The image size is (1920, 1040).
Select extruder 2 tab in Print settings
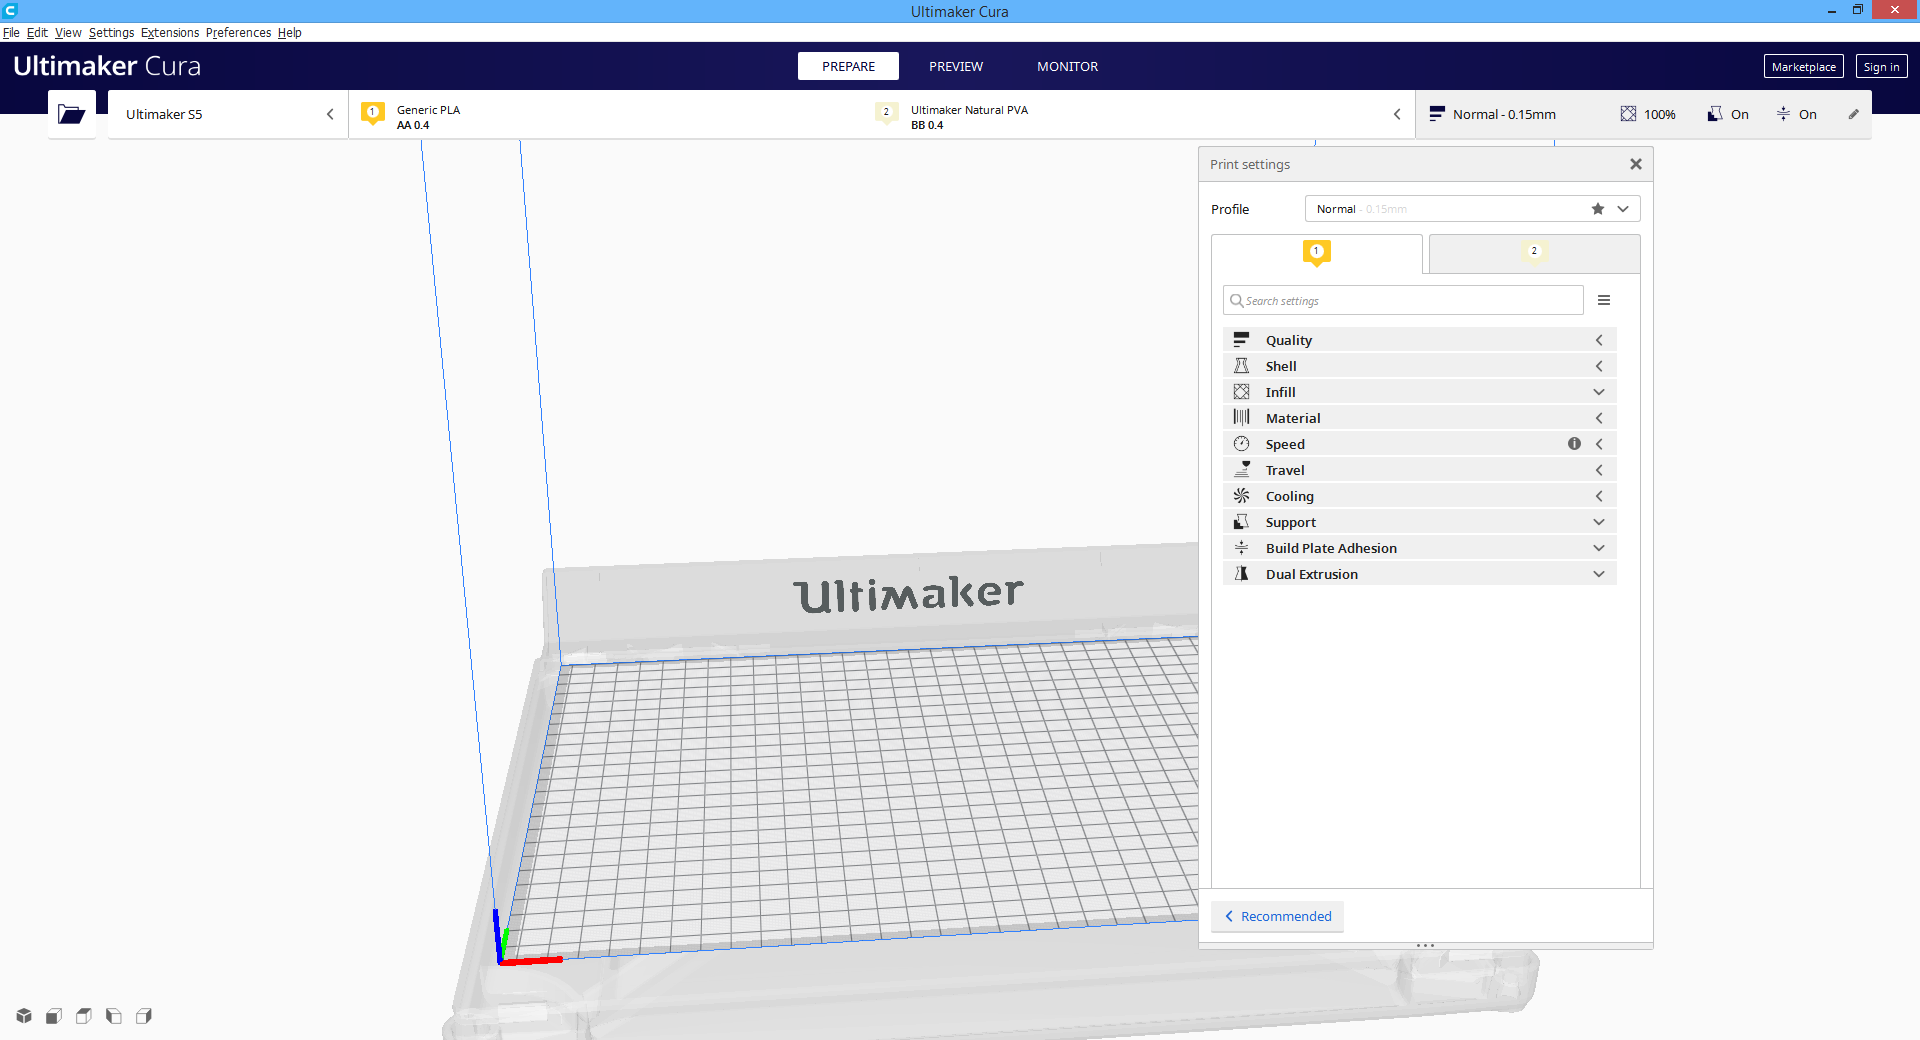pos(1534,253)
